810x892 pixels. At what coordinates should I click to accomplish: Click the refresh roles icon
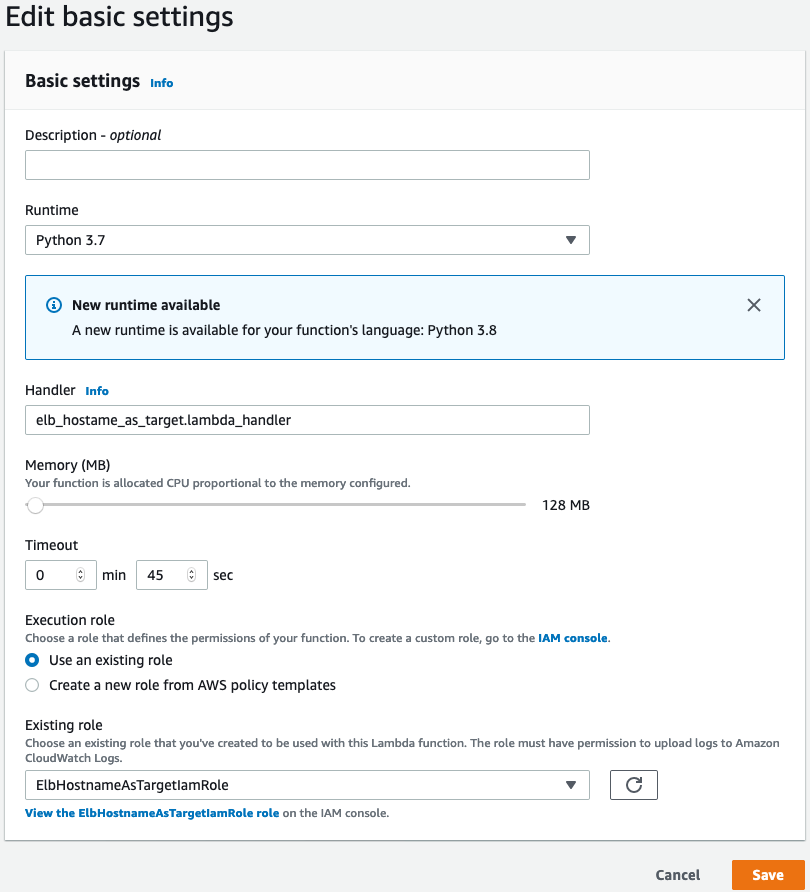coord(633,785)
